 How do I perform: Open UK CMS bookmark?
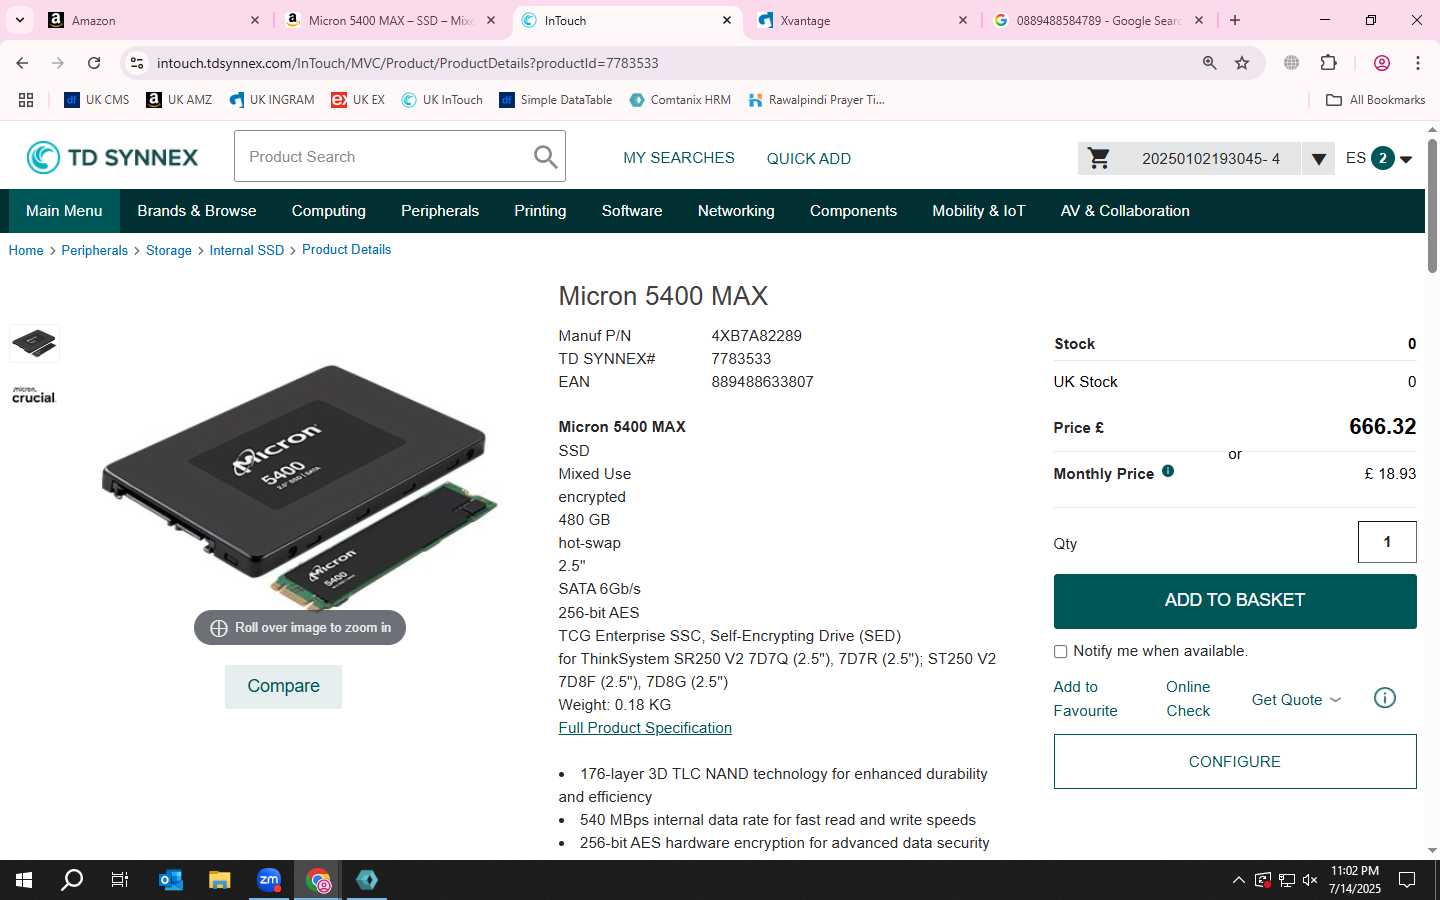point(97,100)
